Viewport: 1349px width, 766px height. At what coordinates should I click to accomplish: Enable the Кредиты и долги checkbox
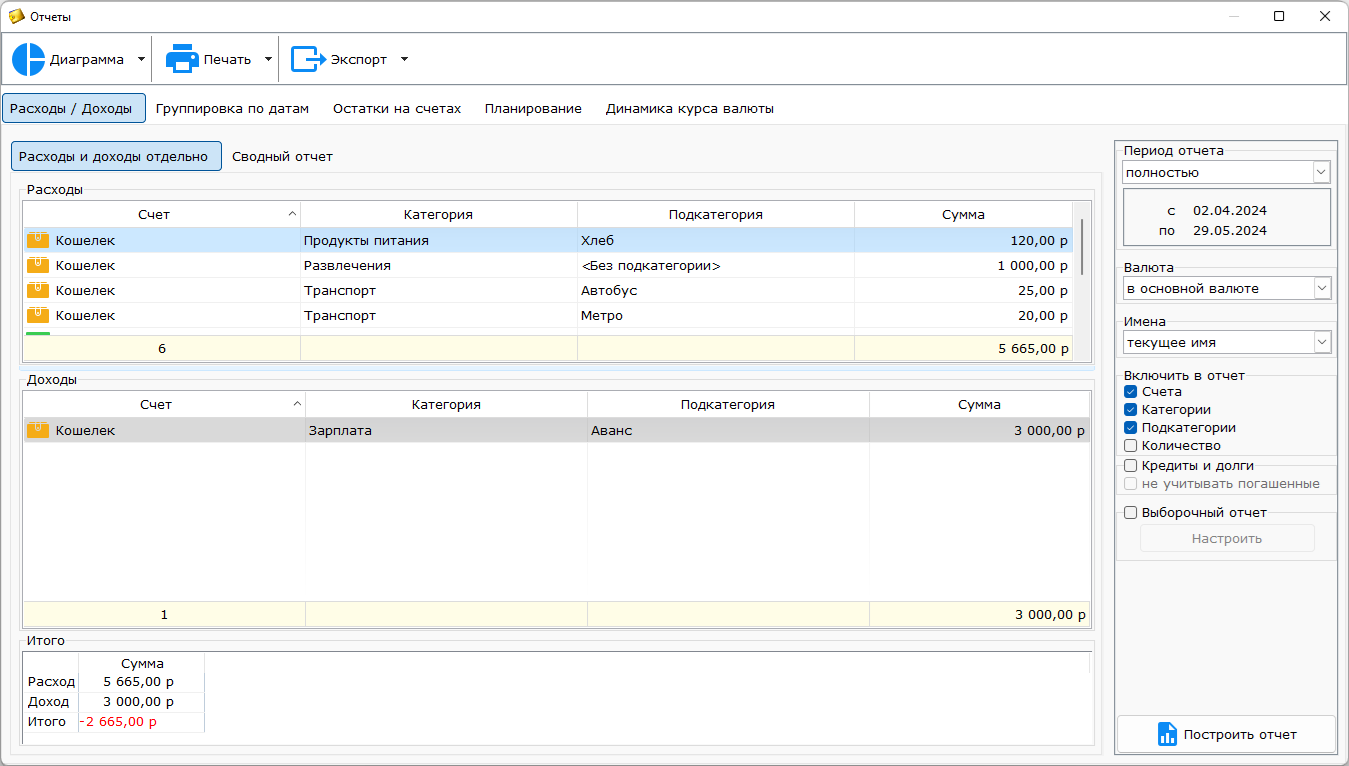1131,466
